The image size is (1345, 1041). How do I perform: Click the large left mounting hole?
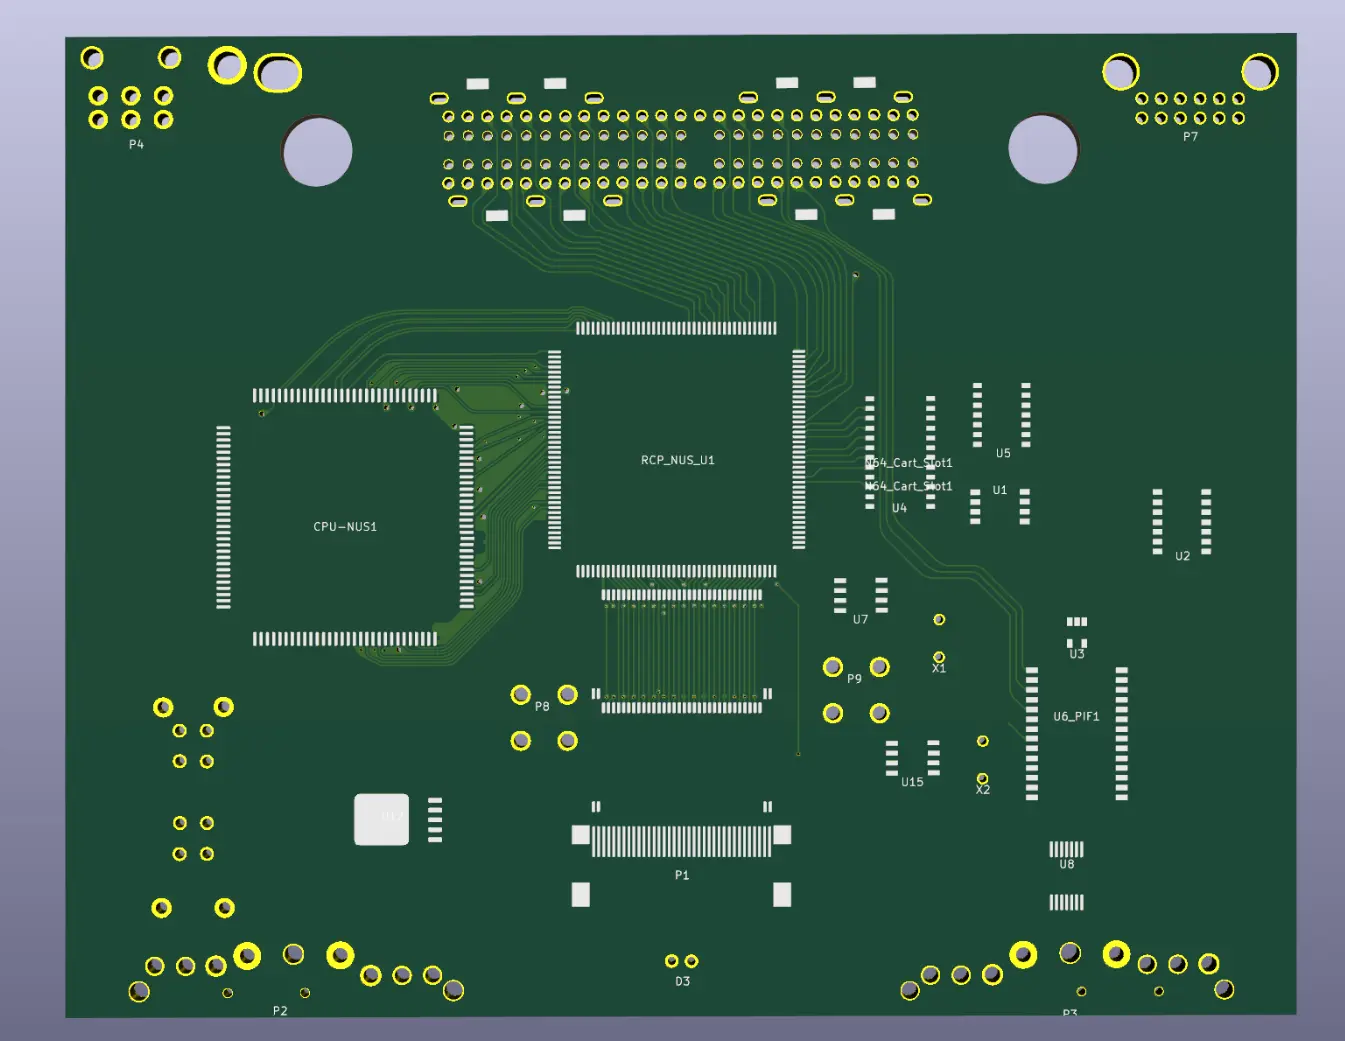point(318,152)
